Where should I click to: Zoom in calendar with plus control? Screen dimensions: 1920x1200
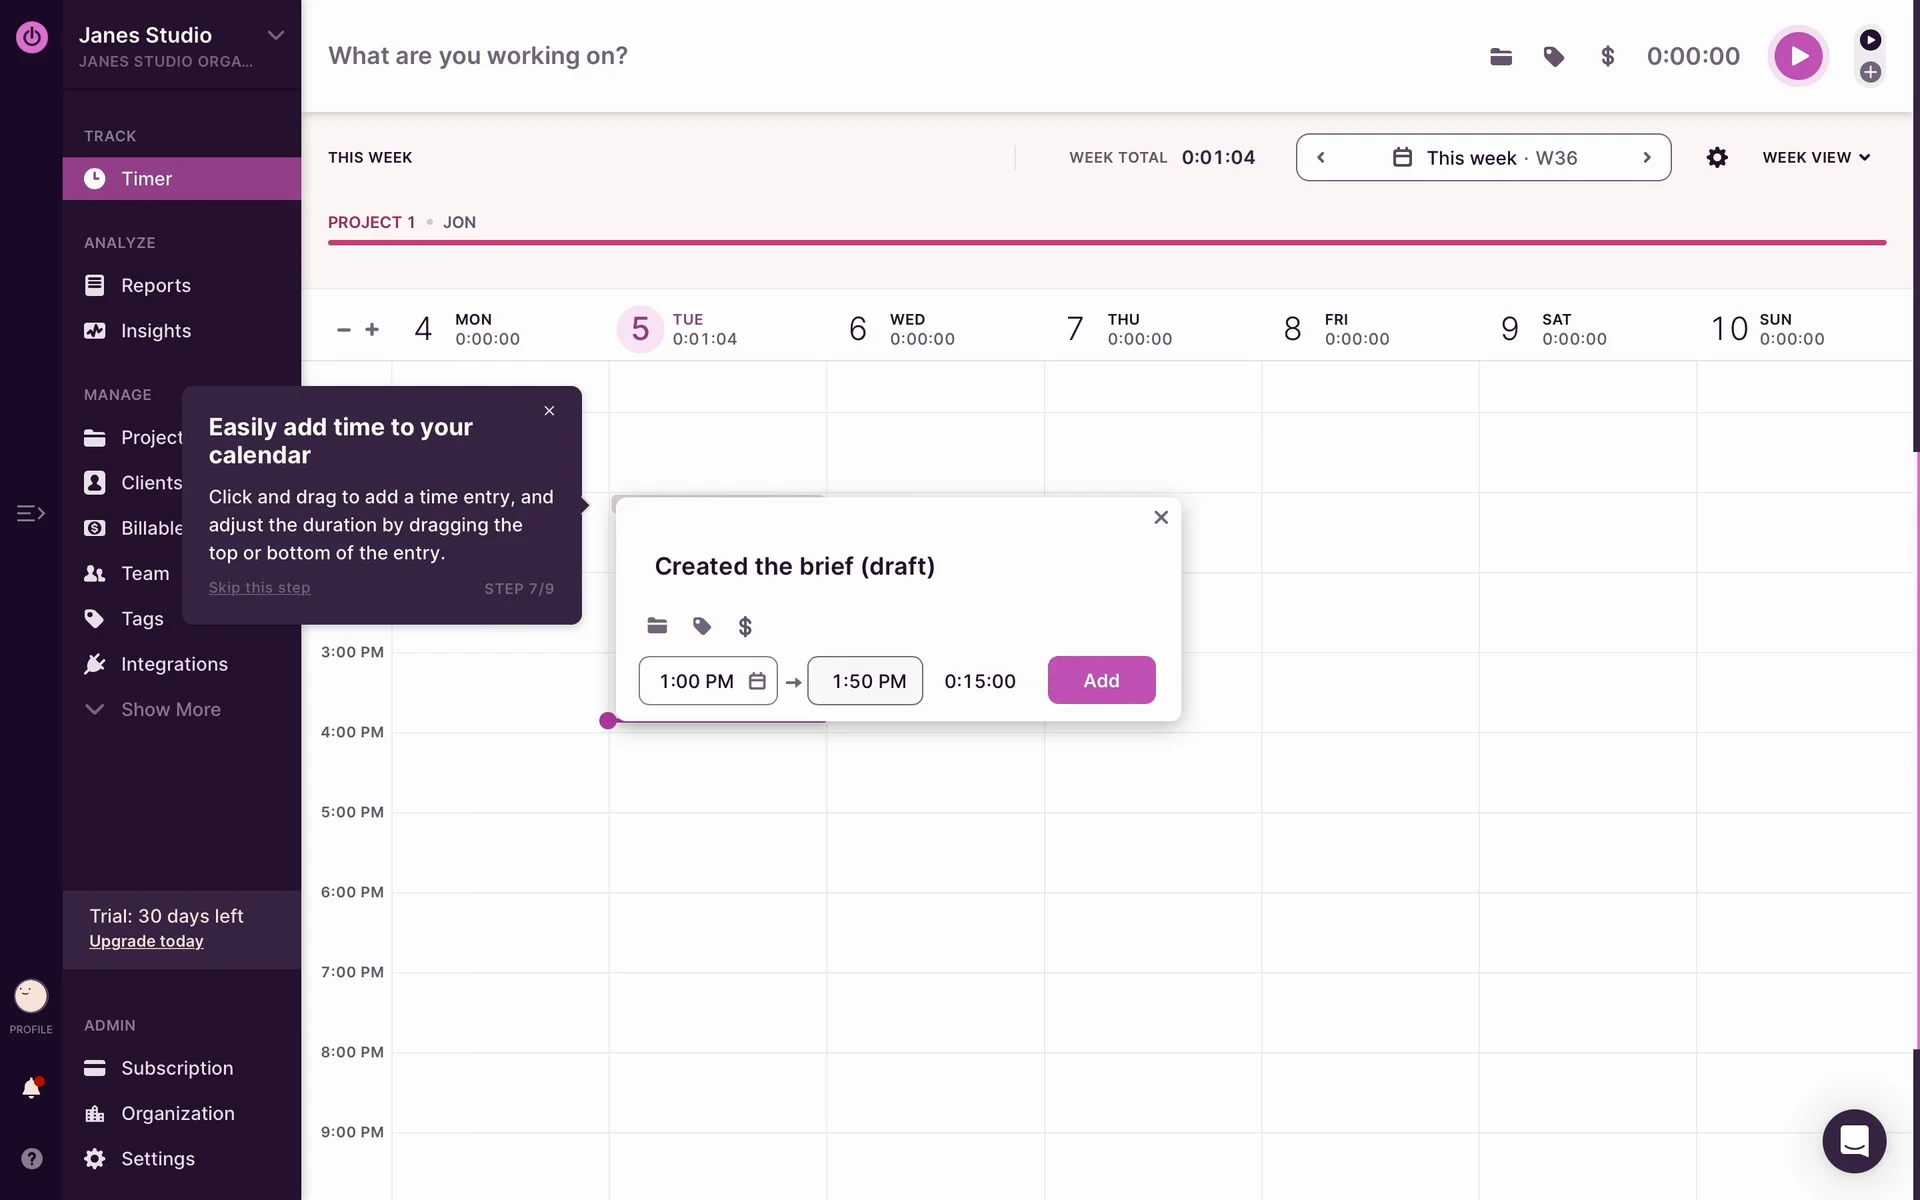coord(372,329)
